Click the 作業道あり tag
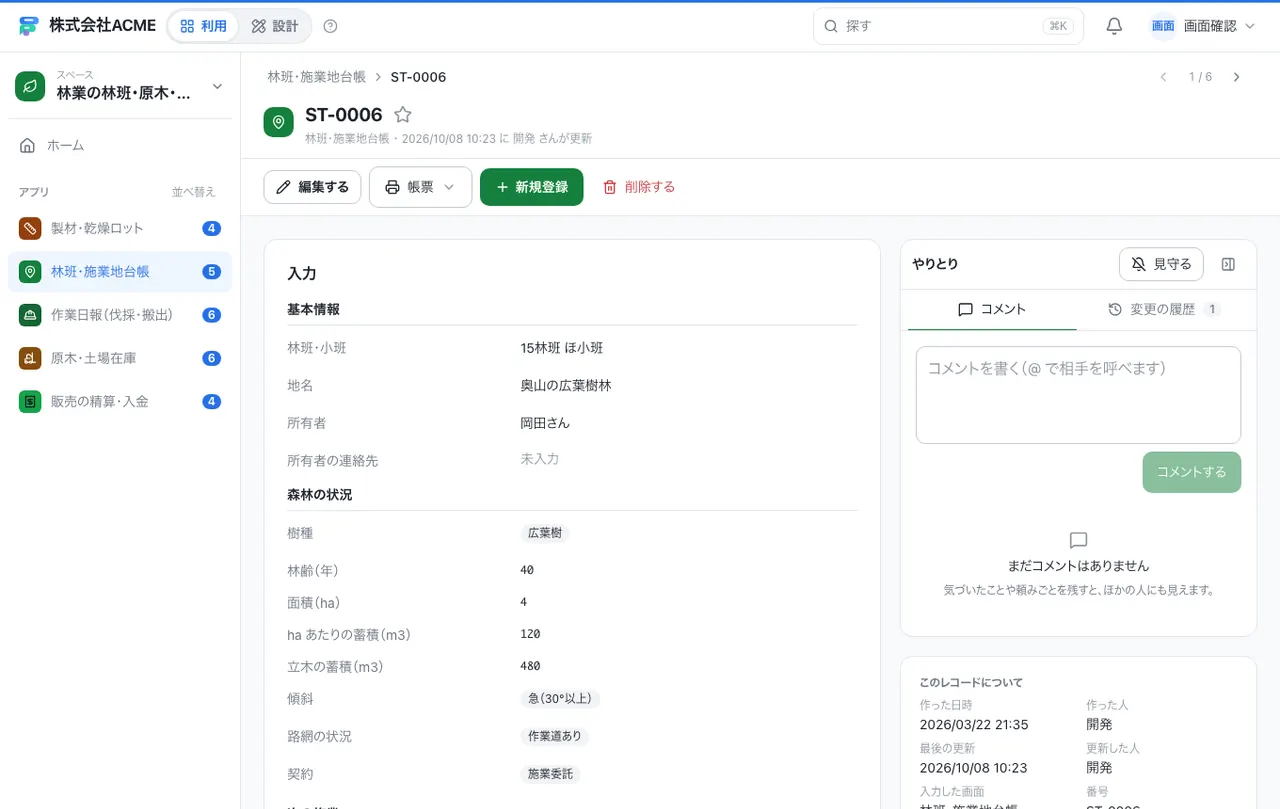 tap(555, 736)
